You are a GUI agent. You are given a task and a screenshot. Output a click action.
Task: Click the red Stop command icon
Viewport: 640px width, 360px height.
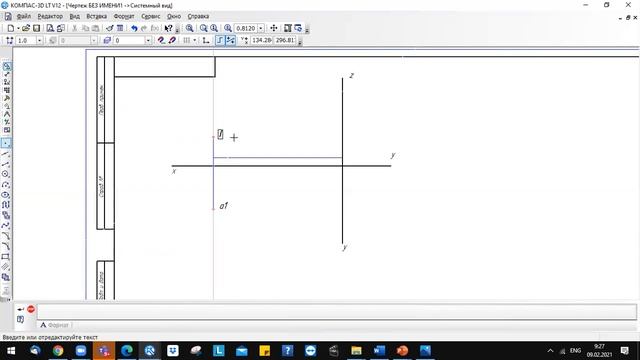(31, 309)
